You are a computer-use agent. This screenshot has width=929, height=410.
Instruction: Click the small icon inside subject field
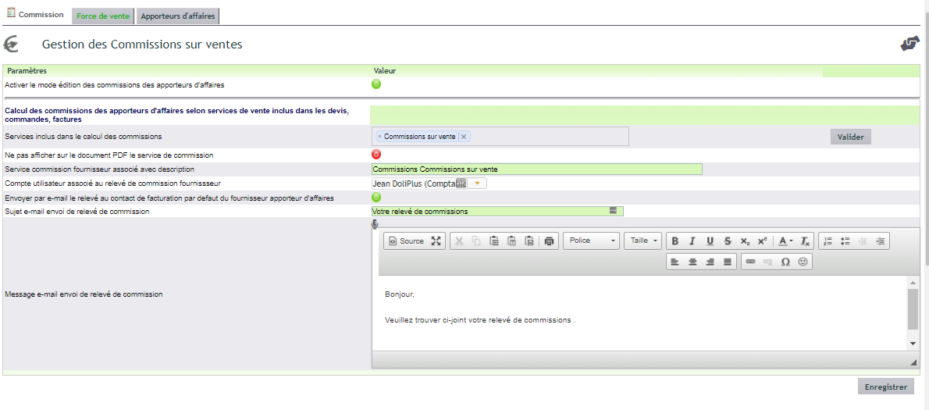[x=613, y=210]
